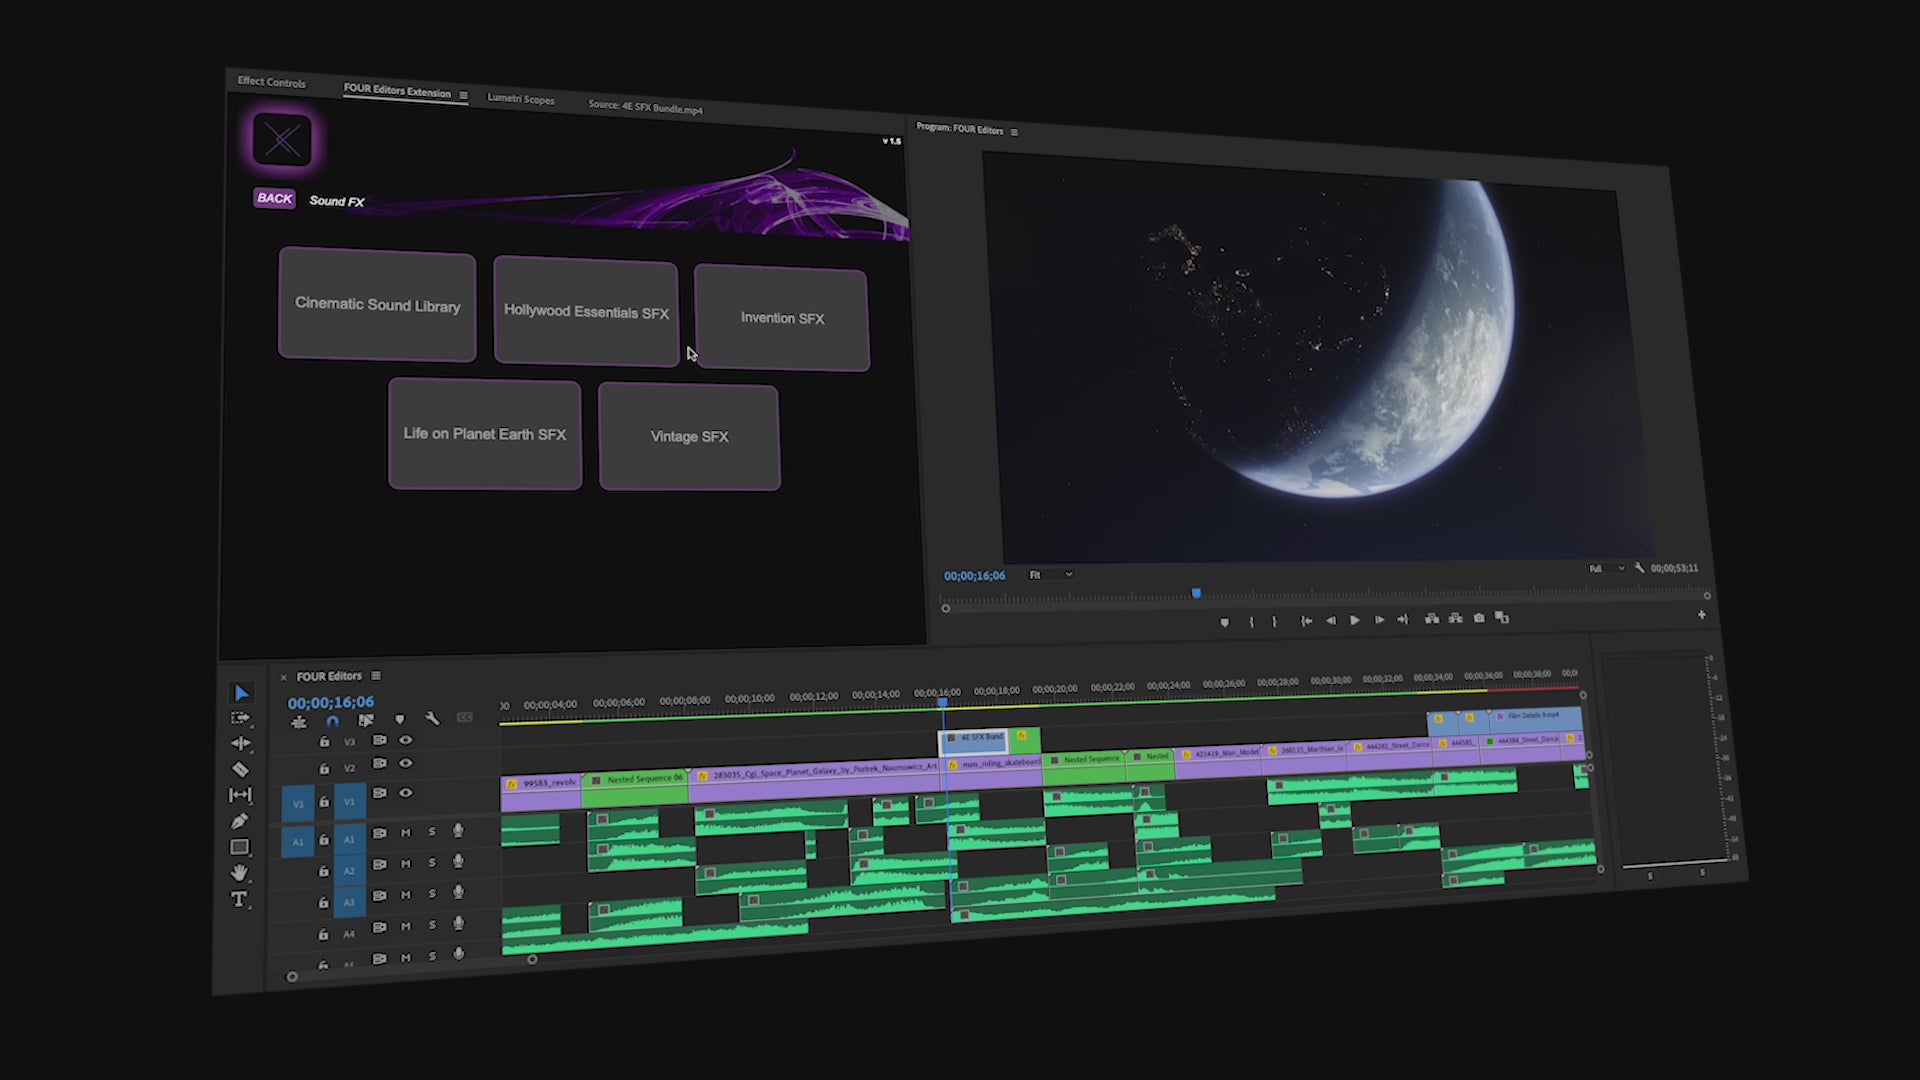Image resolution: width=1920 pixels, height=1080 pixels.
Task: Open Timeline Display Settings wrench
Action: (432, 719)
